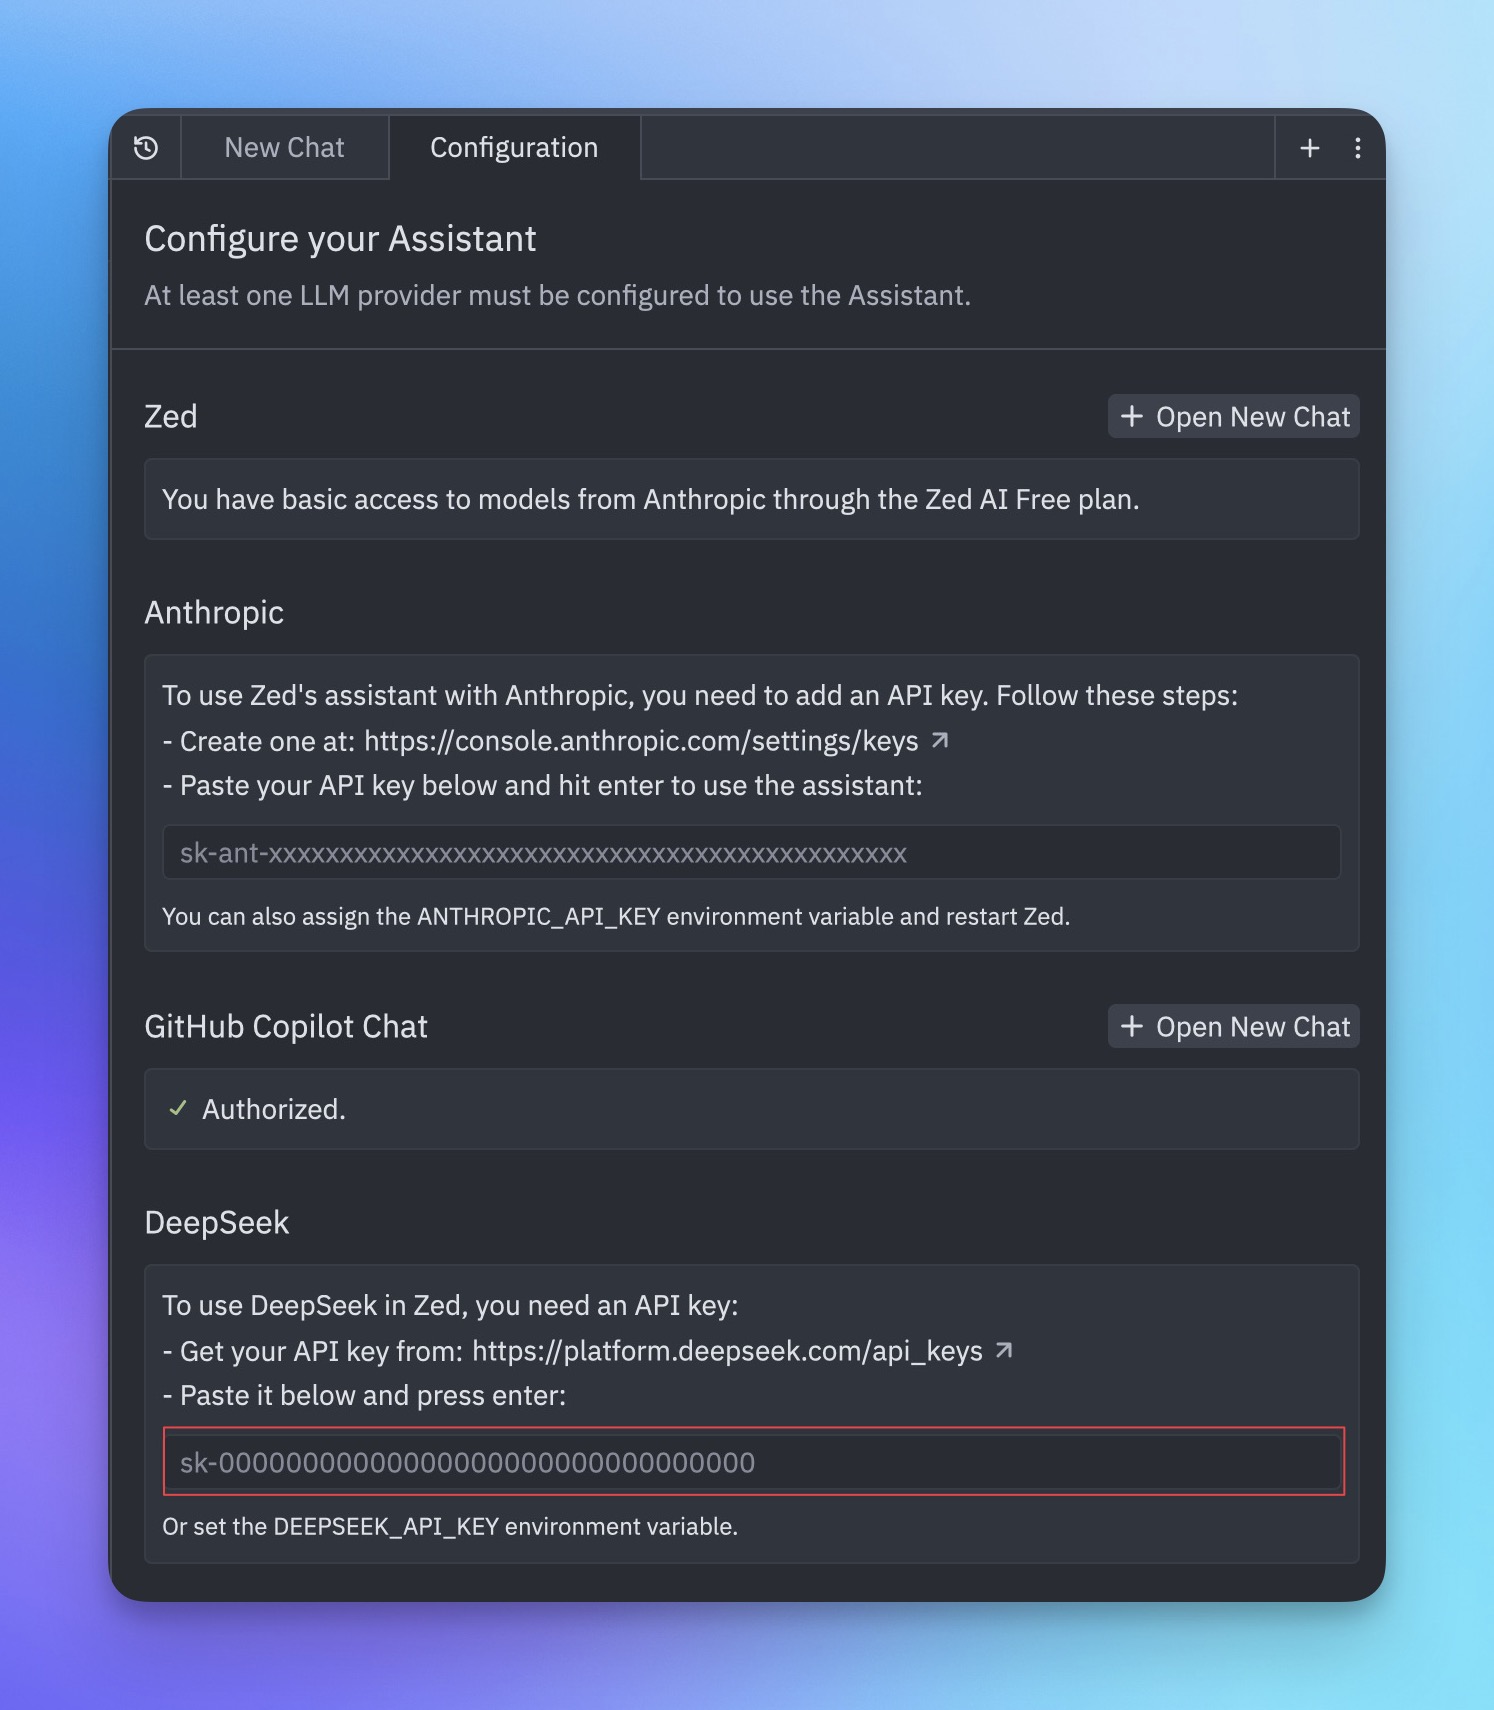This screenshot has width=1494, height=1710.
Task: Open New Chat for the Zed provider
Action: pos(1232,416)
